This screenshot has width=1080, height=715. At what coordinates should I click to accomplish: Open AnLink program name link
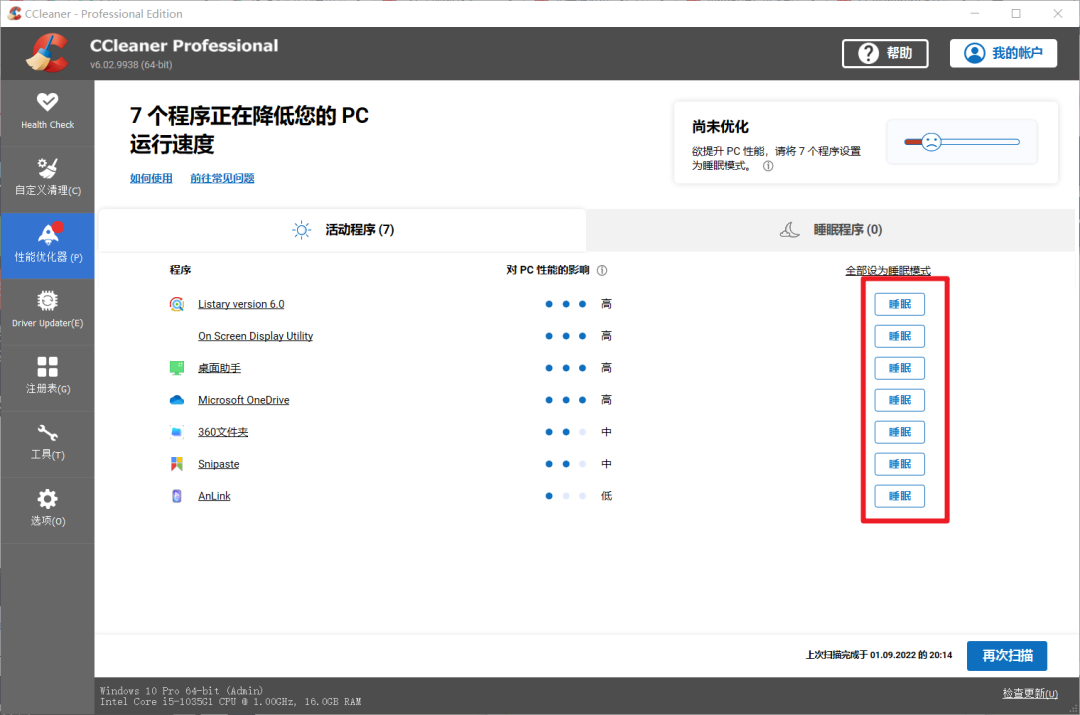(214, 496)
